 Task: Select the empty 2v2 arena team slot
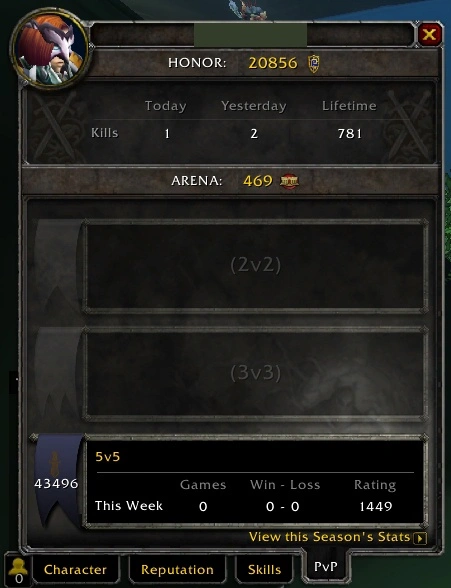click(256, 266)
